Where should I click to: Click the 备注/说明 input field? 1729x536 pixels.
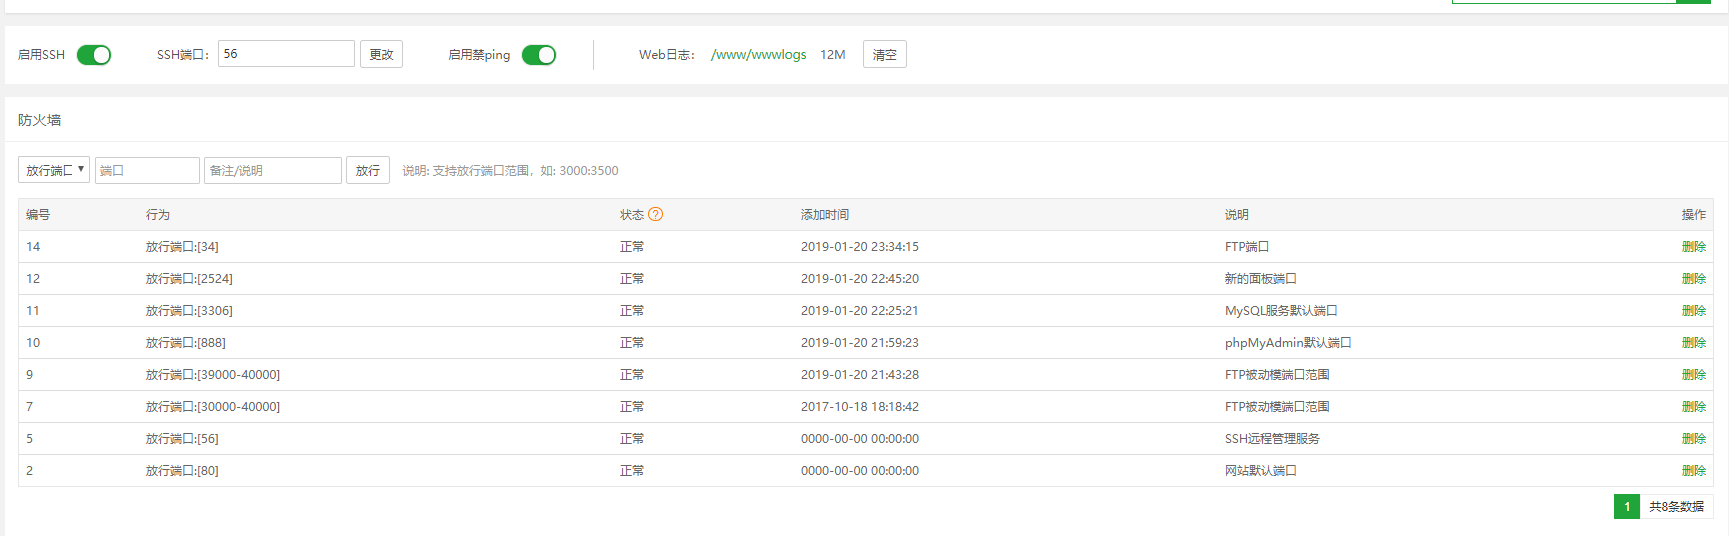273,170
